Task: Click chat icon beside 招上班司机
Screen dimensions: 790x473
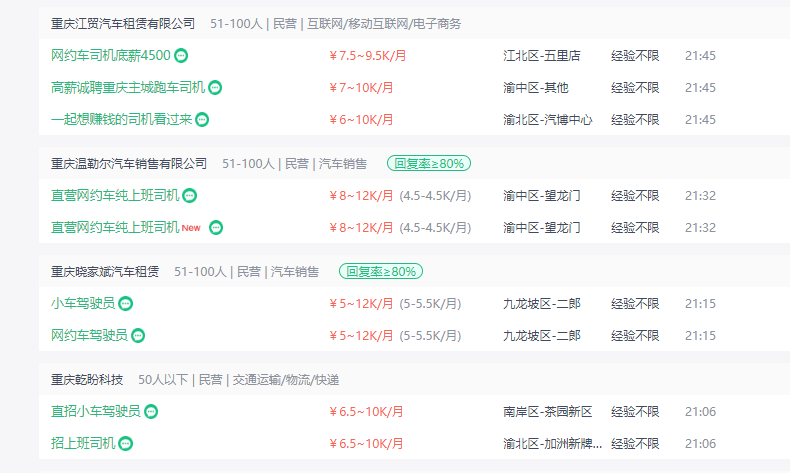Action: click(126, 443)
